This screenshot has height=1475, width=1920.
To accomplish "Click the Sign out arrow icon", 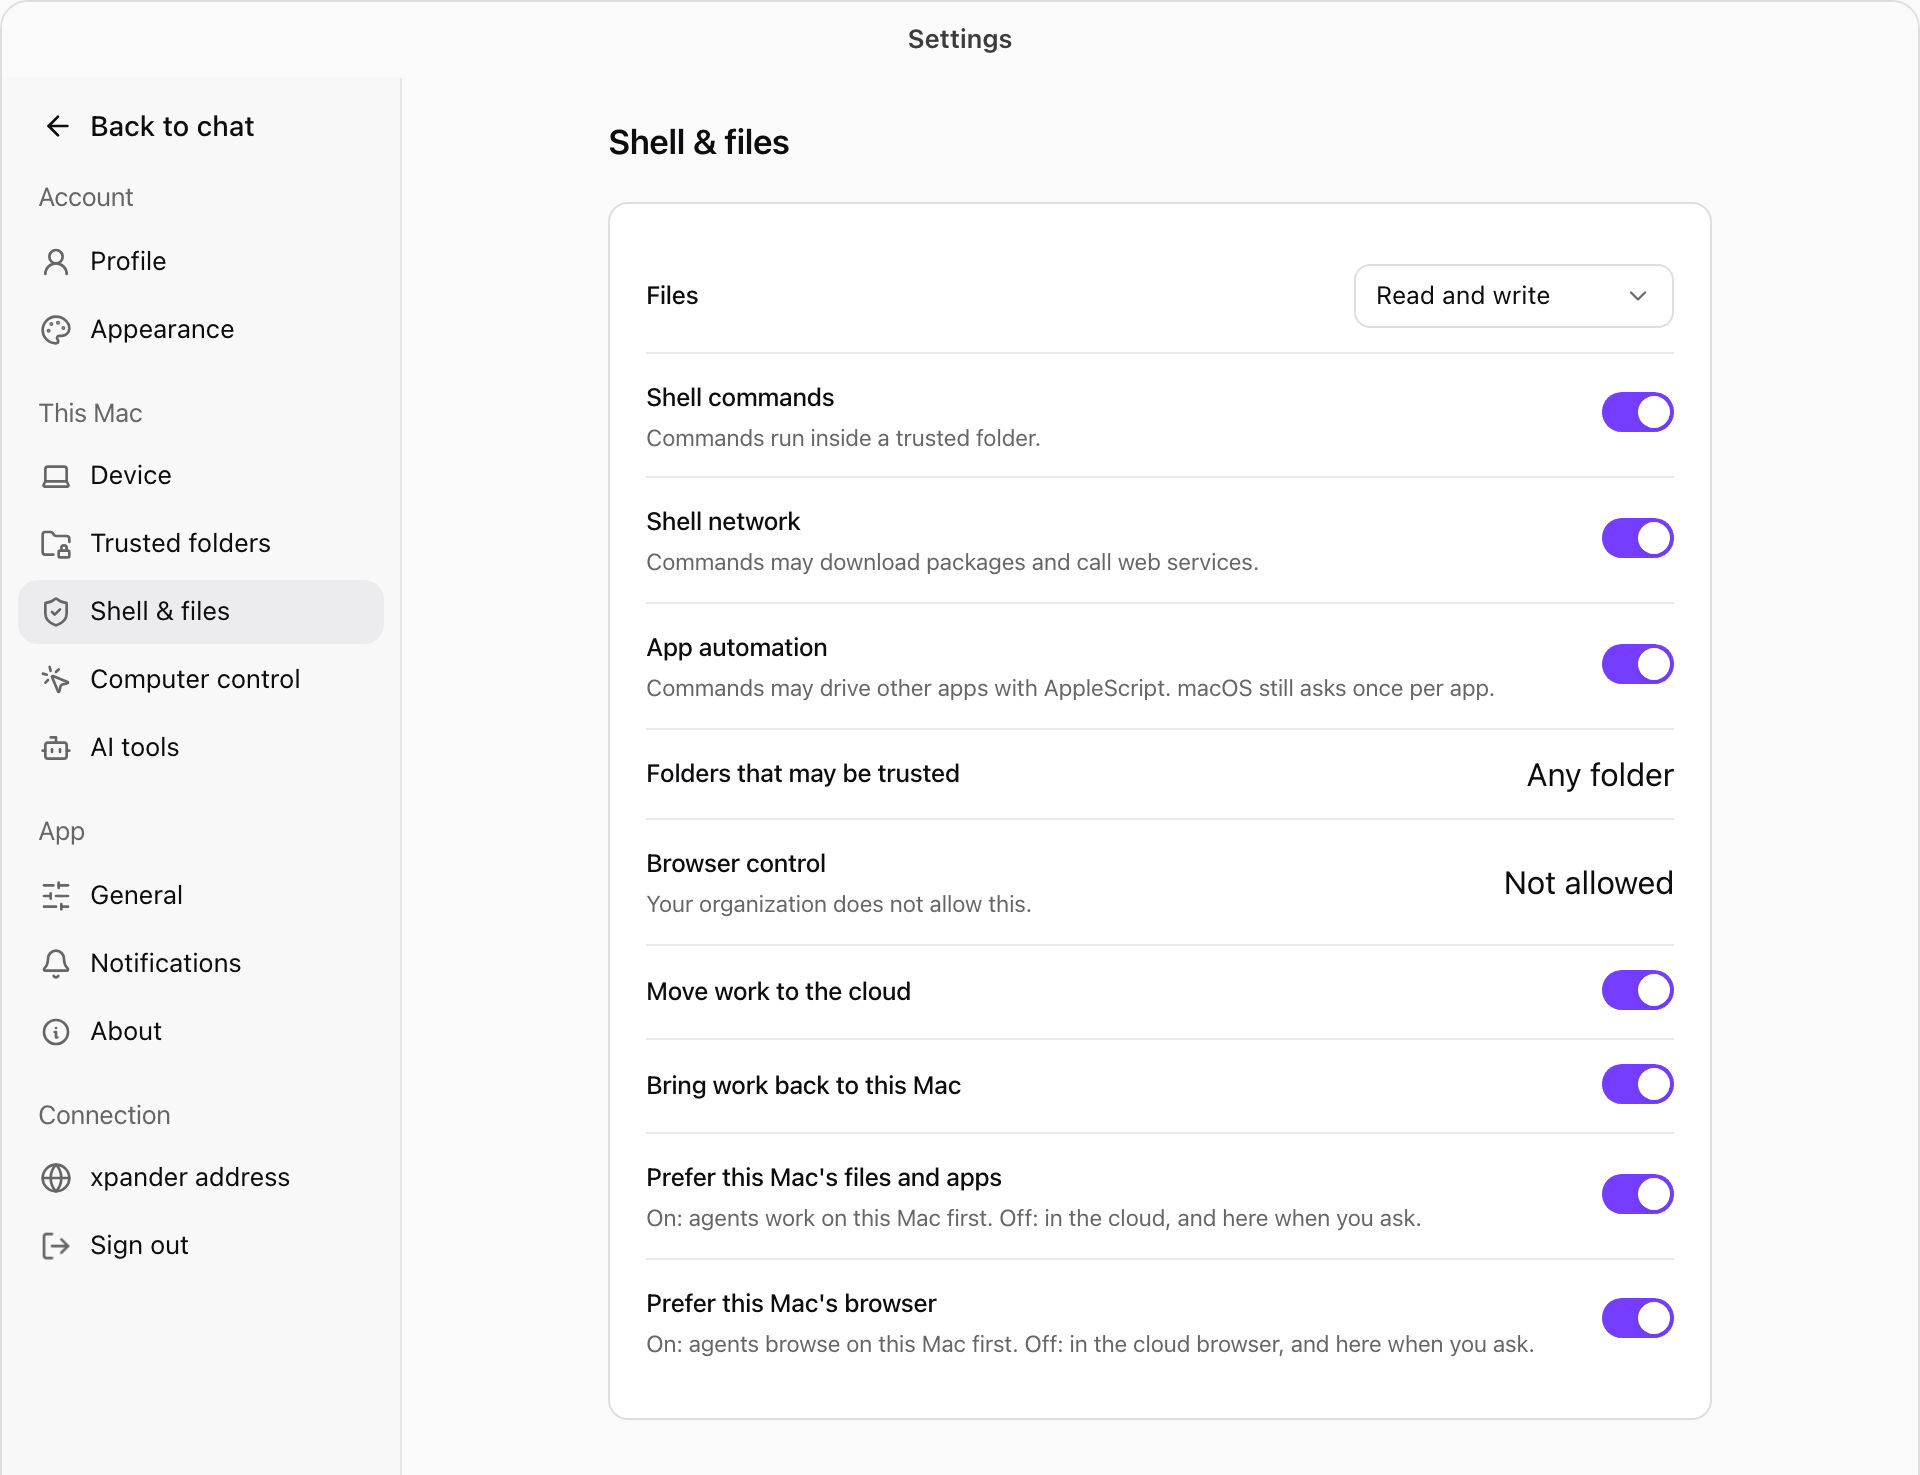I will click(x=56, y=1246).
